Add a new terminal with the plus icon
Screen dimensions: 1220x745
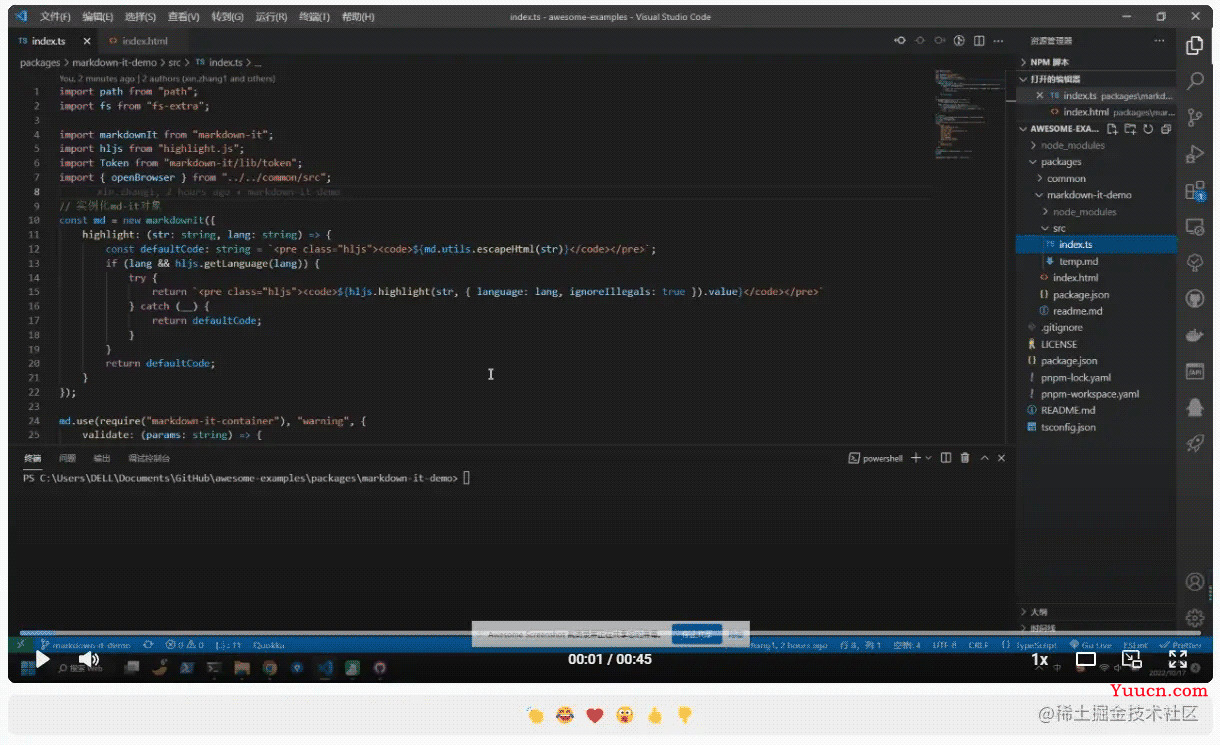[x=915, y=458]
